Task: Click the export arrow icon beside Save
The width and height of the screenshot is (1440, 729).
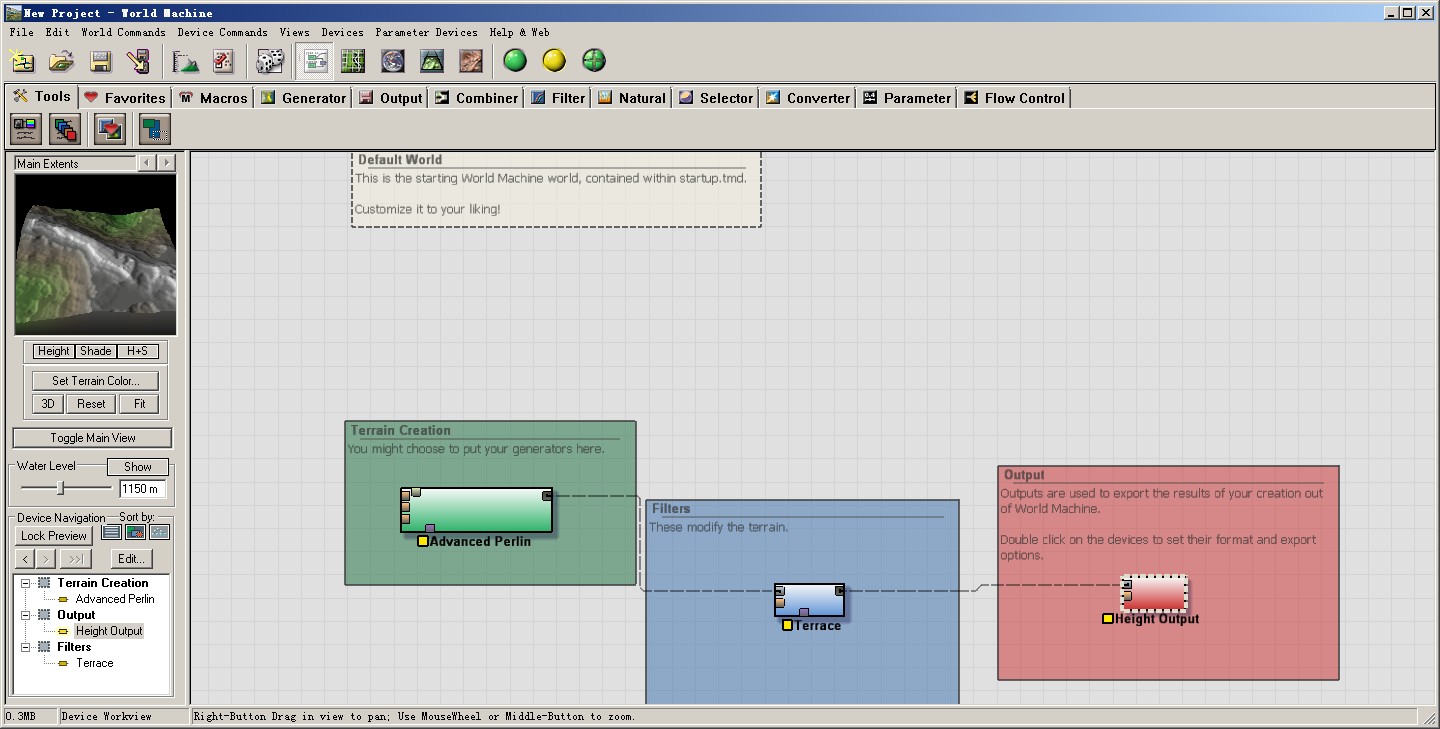Action: coord(139,61)
